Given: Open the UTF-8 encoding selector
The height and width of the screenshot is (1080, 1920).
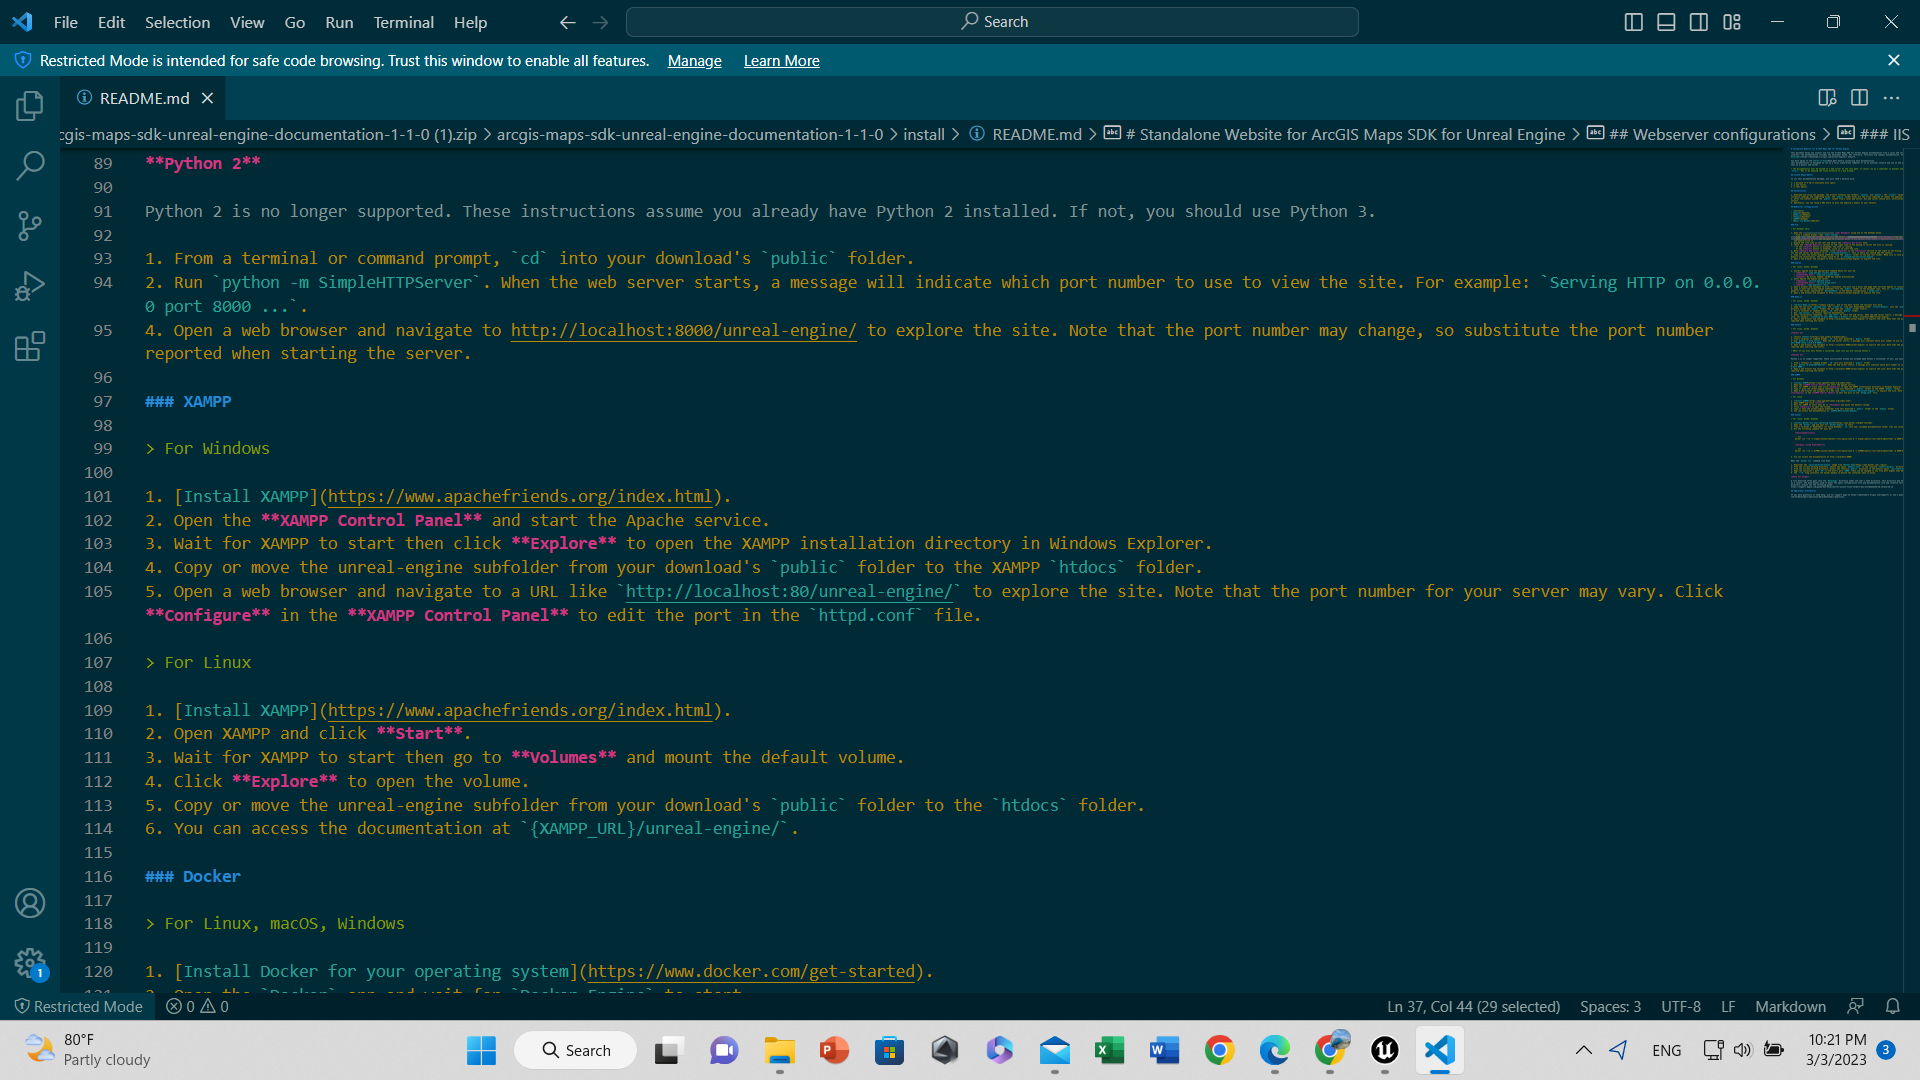Looking at the screenshot, I should tap(1680, 1006).
